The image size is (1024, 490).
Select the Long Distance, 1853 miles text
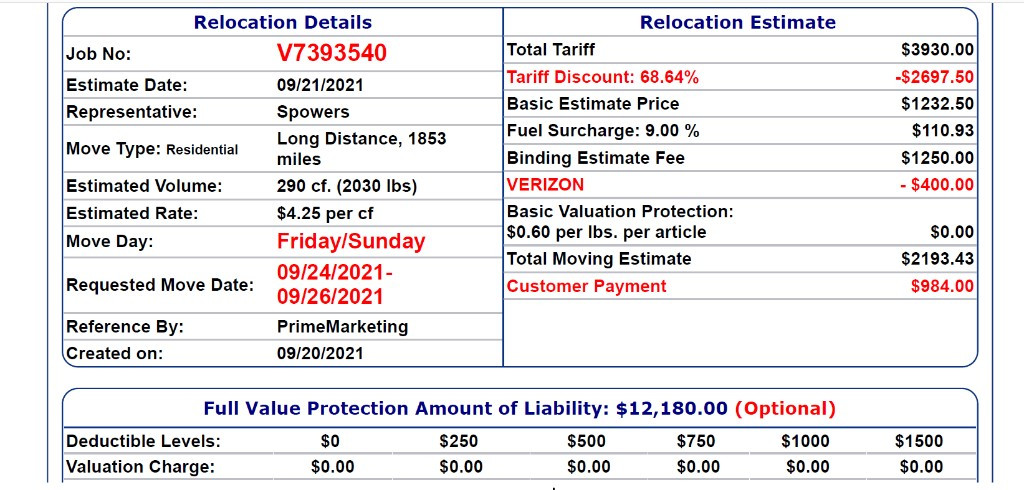(x=361, y=148)
